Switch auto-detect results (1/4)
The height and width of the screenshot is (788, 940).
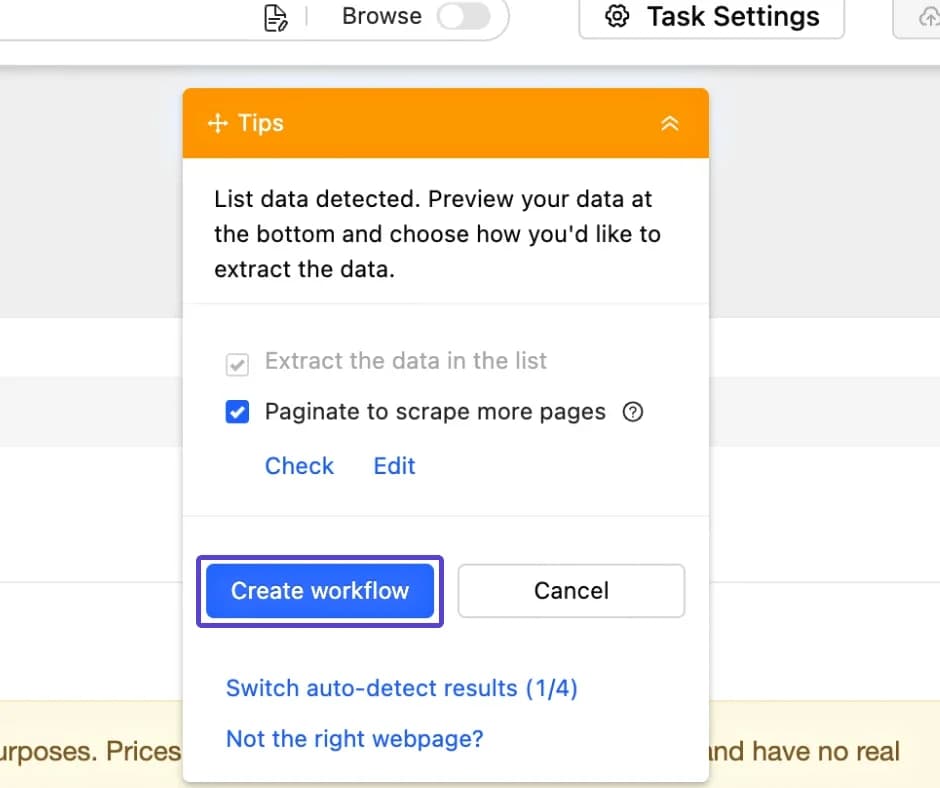[401, 688]
